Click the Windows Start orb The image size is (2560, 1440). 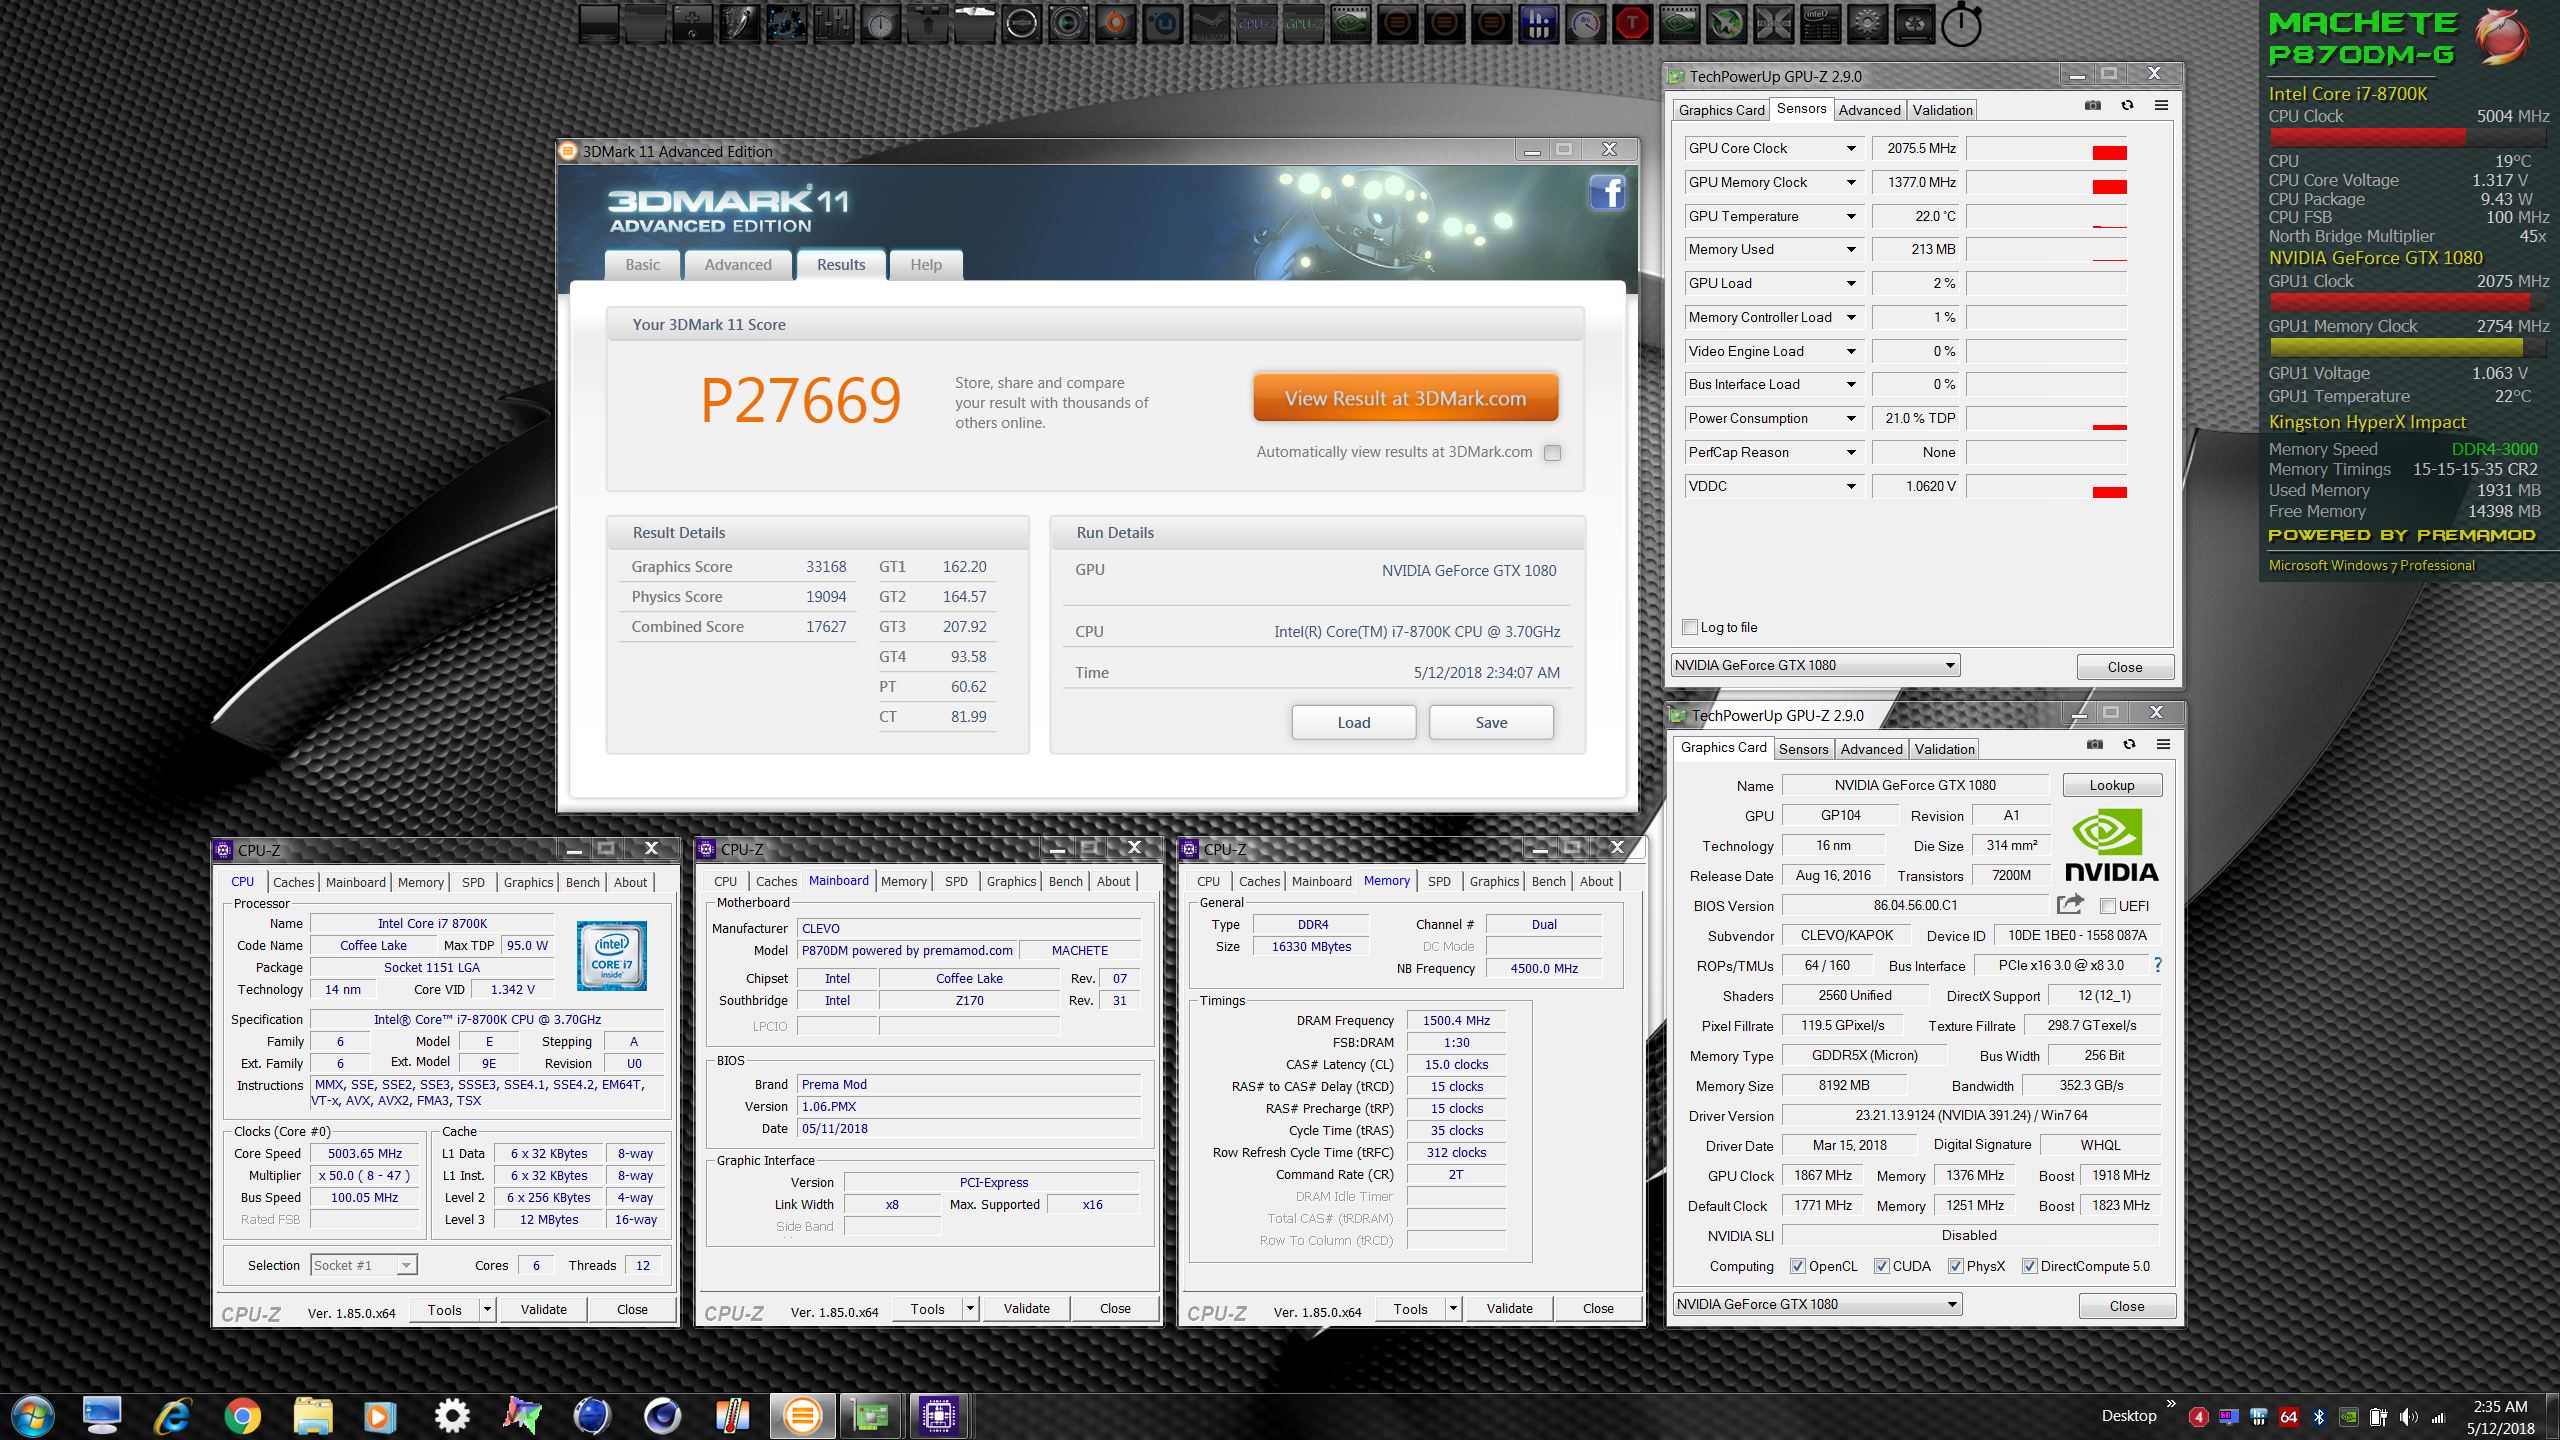tap(31, 1415)
